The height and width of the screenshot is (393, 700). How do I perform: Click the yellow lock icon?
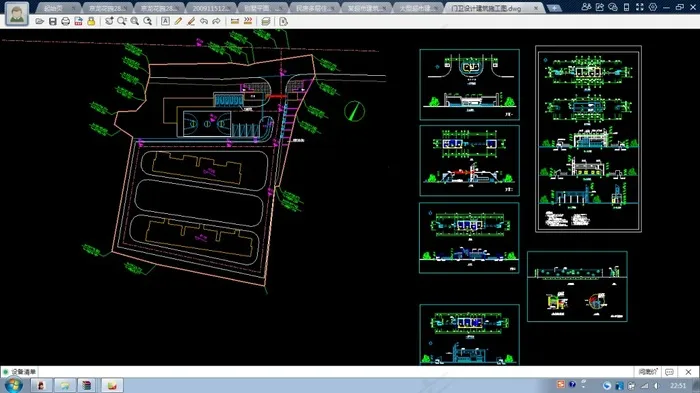tap(91, 21)
